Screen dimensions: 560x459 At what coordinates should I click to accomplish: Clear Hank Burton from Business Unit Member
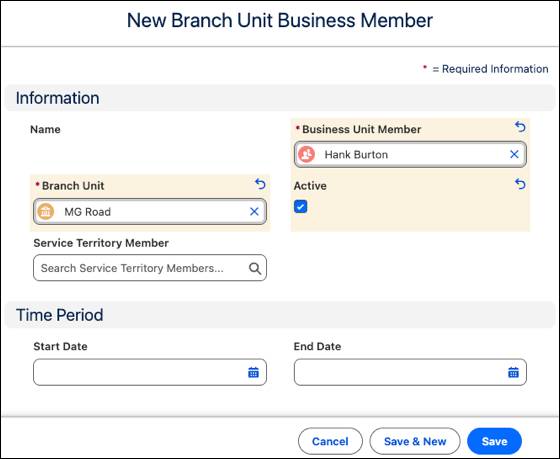point(514,154)
